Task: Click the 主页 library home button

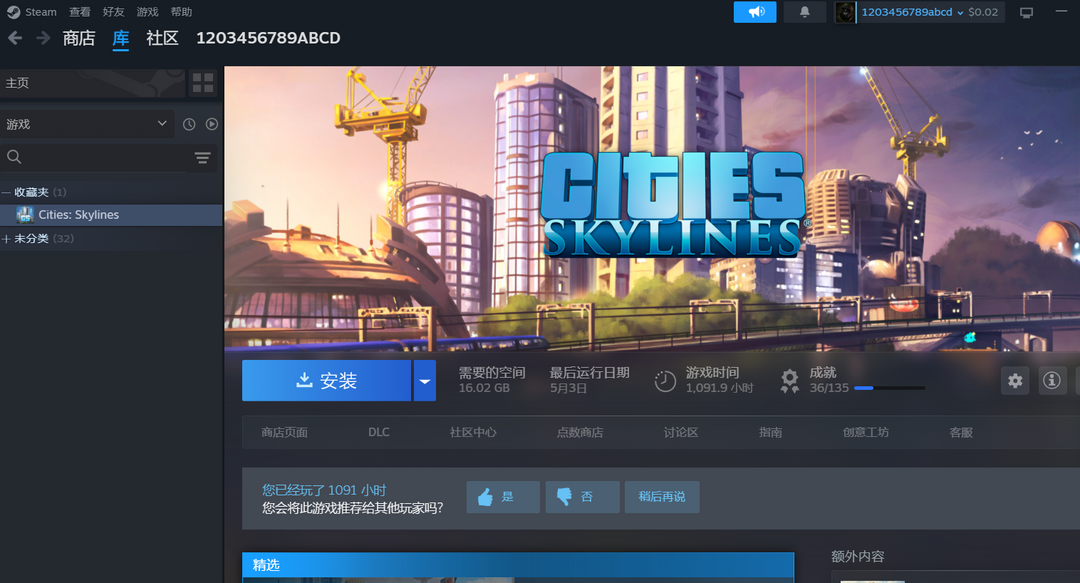Action: click(92, 83)
